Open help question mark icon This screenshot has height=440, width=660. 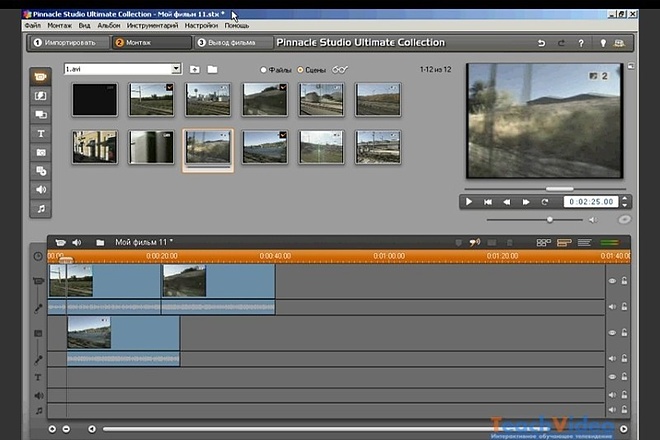(581, 43)
